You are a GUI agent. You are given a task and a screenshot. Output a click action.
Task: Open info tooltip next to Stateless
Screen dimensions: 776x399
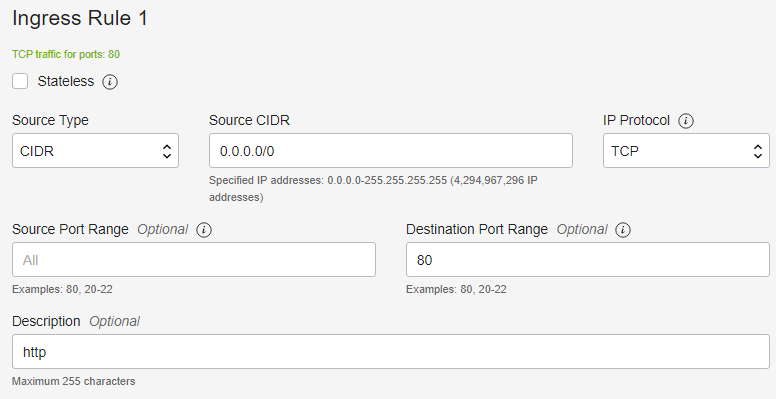tap(110, 82)
